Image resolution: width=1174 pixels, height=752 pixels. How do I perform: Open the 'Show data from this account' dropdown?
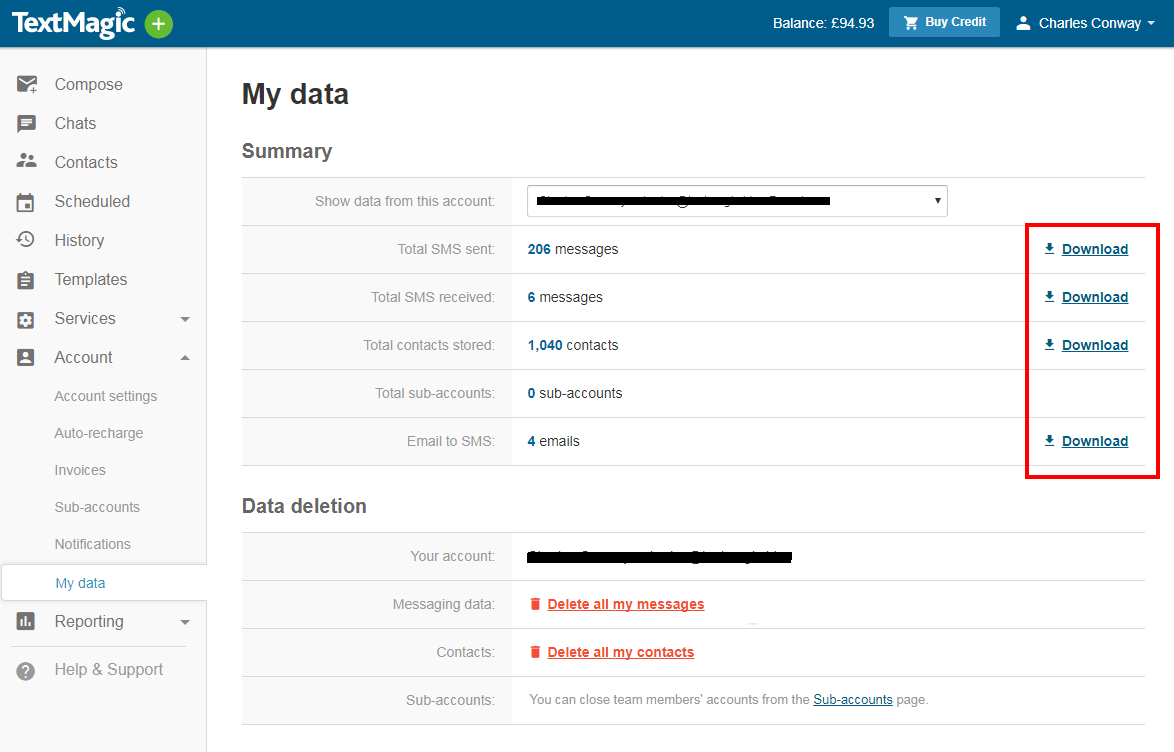[x=737, y=201]
